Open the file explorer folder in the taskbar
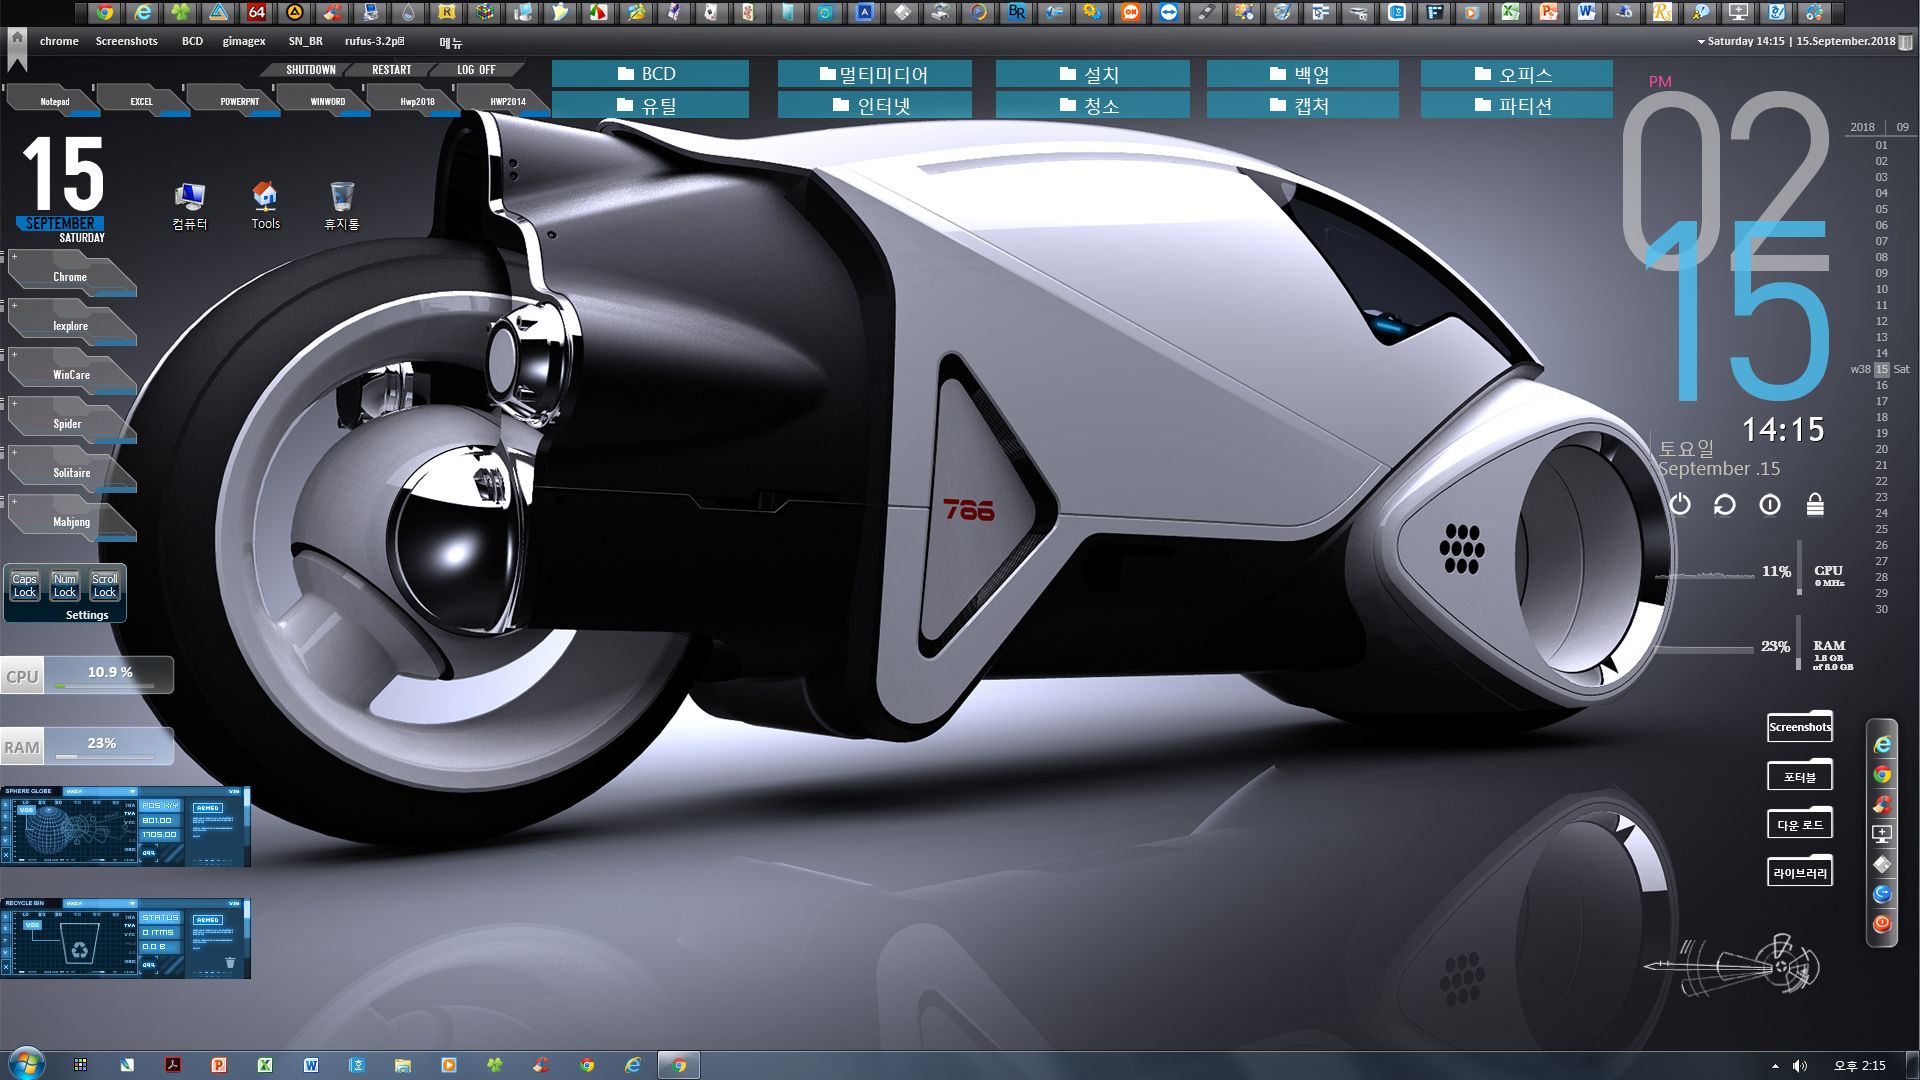The width and height of the screenshot is (1920, 1080). [402, 1065]
